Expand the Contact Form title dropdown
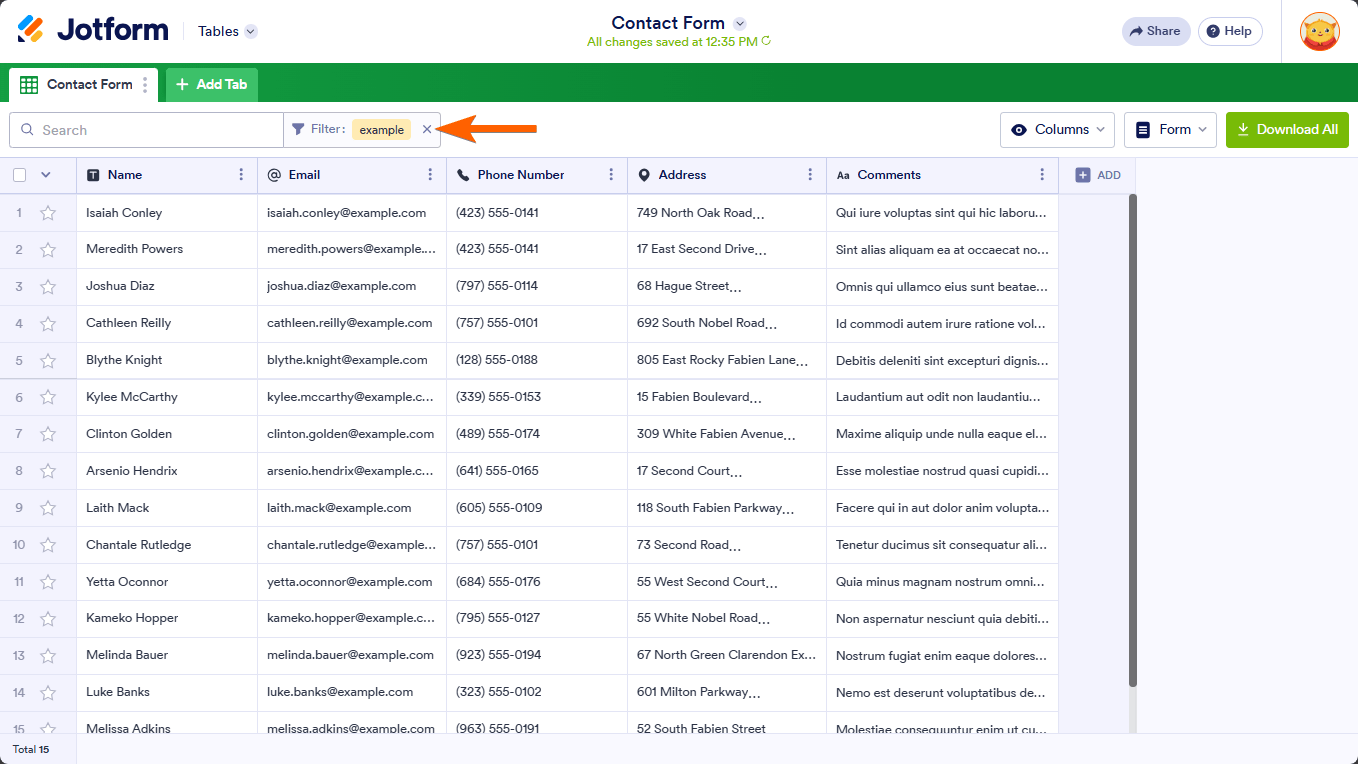The image size is (1358, 764). click(x=740, y=23)
